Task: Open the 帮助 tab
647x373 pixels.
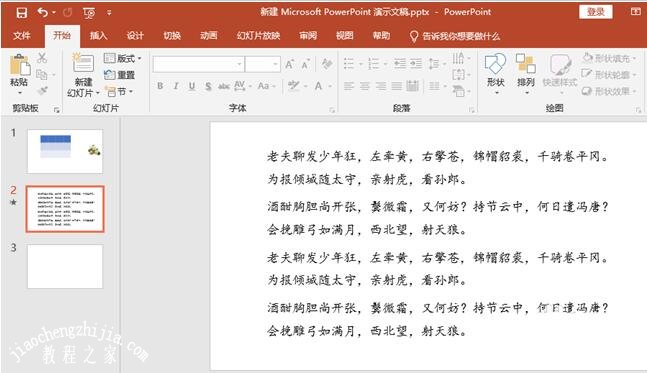Action: 381,36
